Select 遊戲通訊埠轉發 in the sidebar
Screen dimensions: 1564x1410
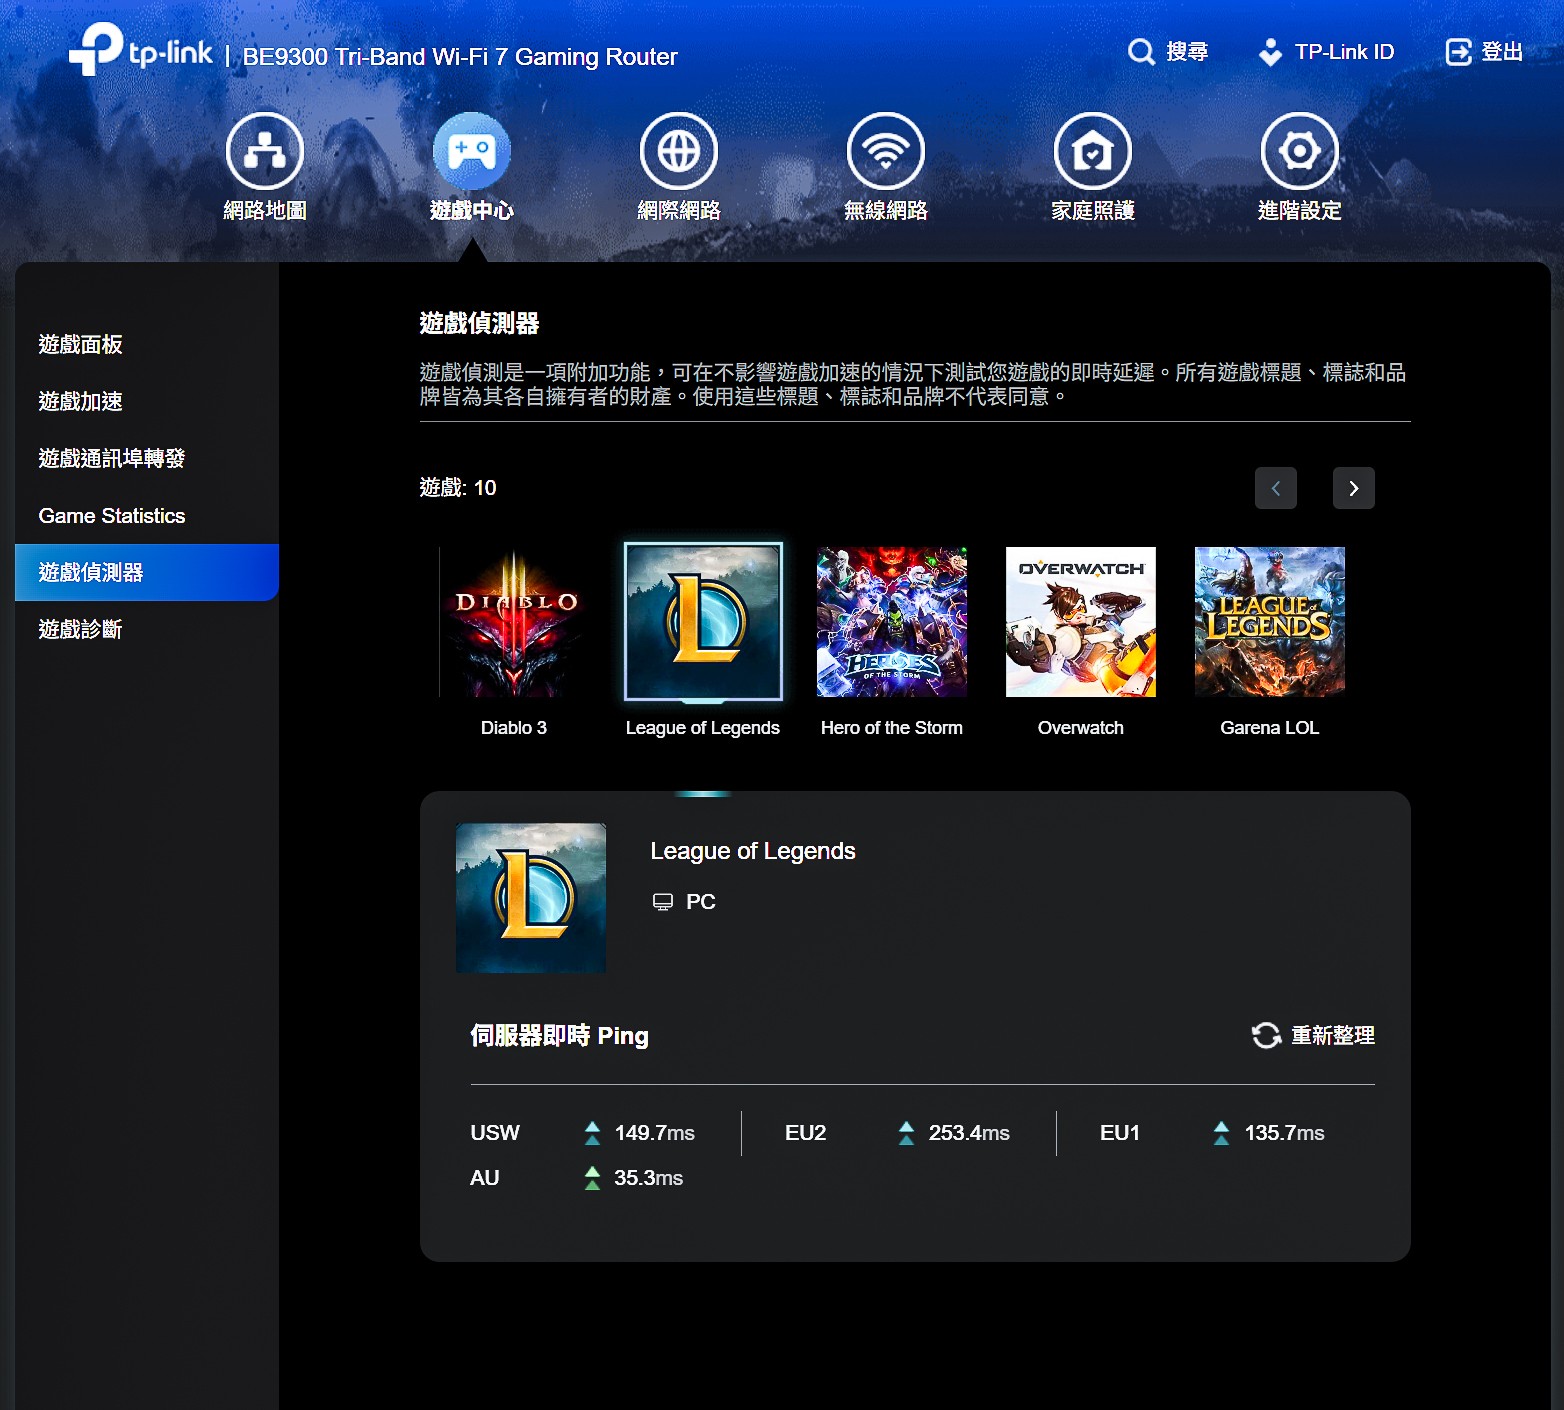tap(147, 459)
